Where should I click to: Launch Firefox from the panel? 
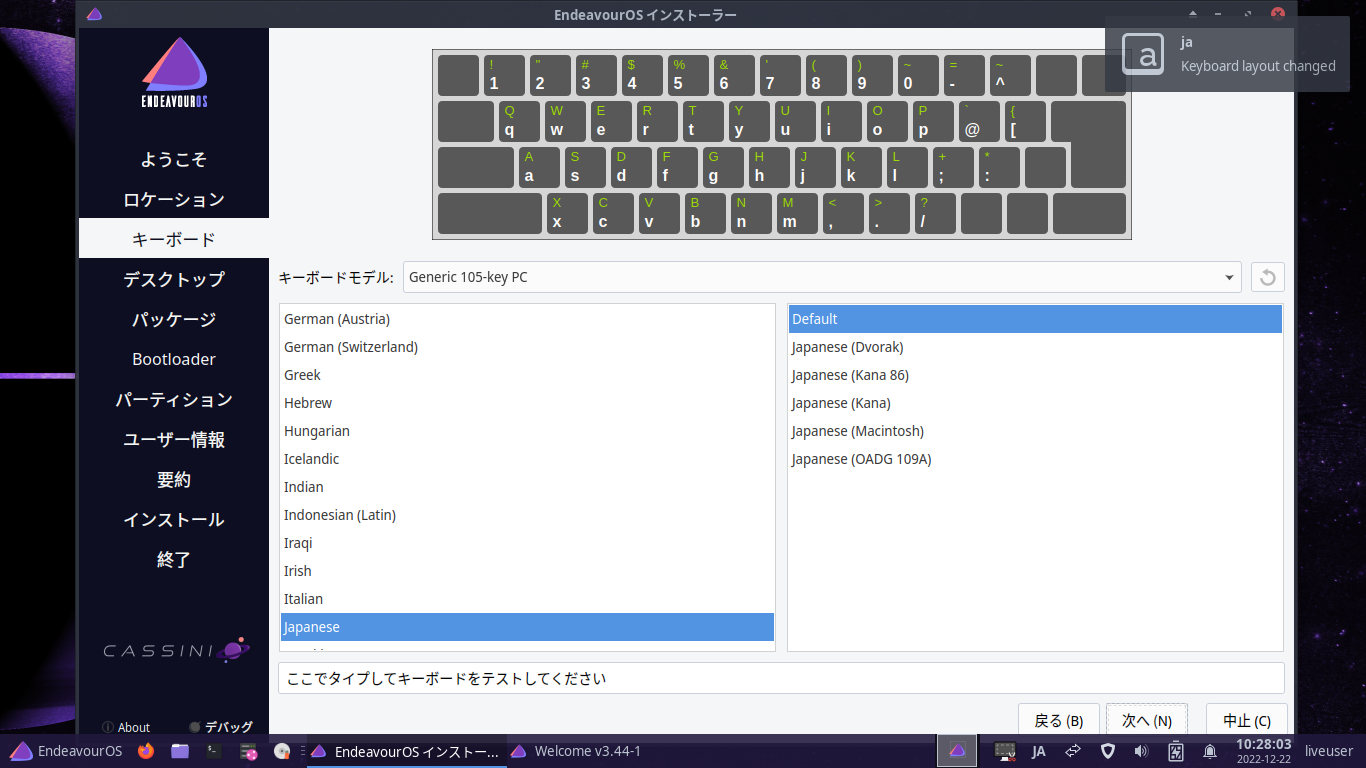146,751
